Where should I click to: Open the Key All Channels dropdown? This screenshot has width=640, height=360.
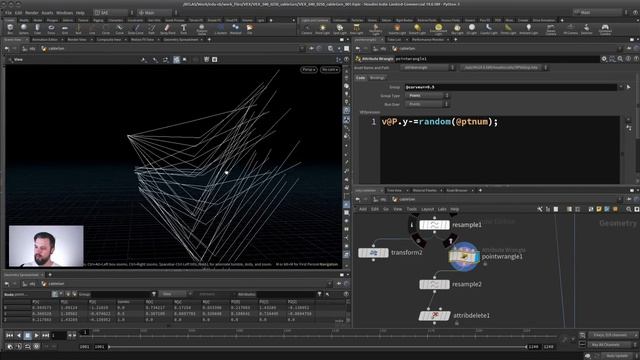tap(613, 345)
